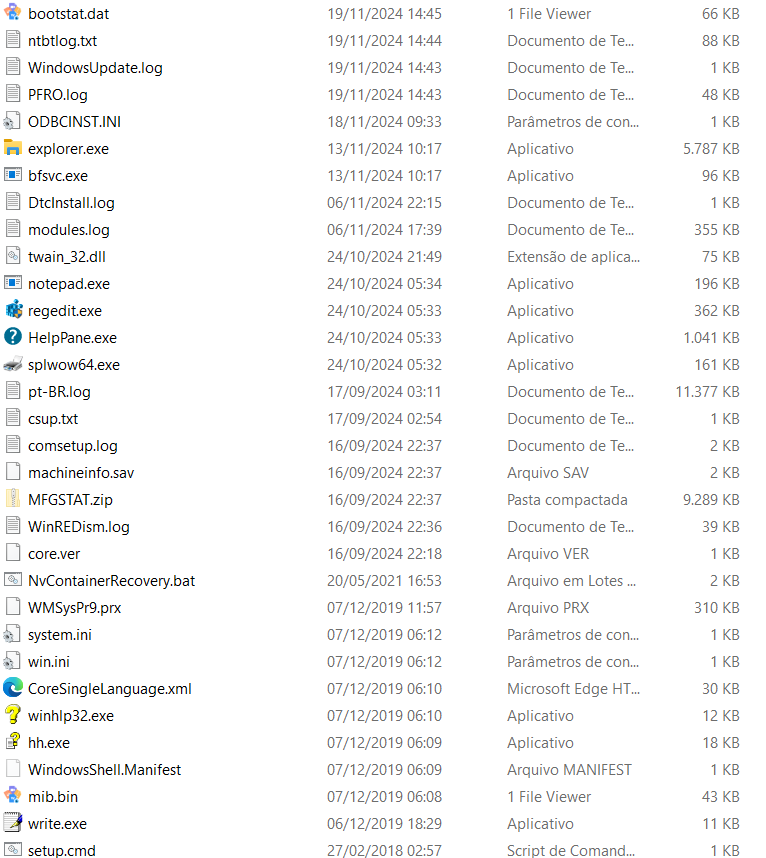This screenshot has height=858, width=766.
Task: Select the WindowsUpdate.log file name
Action: tap(95, 67)
